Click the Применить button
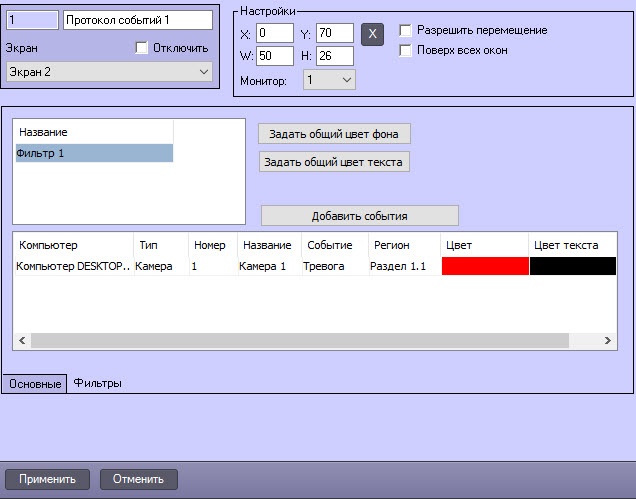636x499 pixels. point(47,479)
